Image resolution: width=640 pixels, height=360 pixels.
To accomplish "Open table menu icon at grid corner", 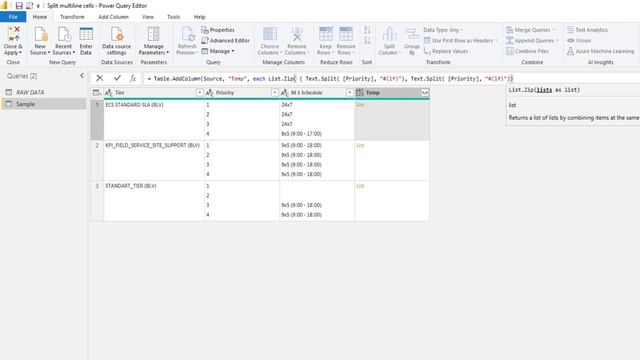I will [x=97, y=93].
